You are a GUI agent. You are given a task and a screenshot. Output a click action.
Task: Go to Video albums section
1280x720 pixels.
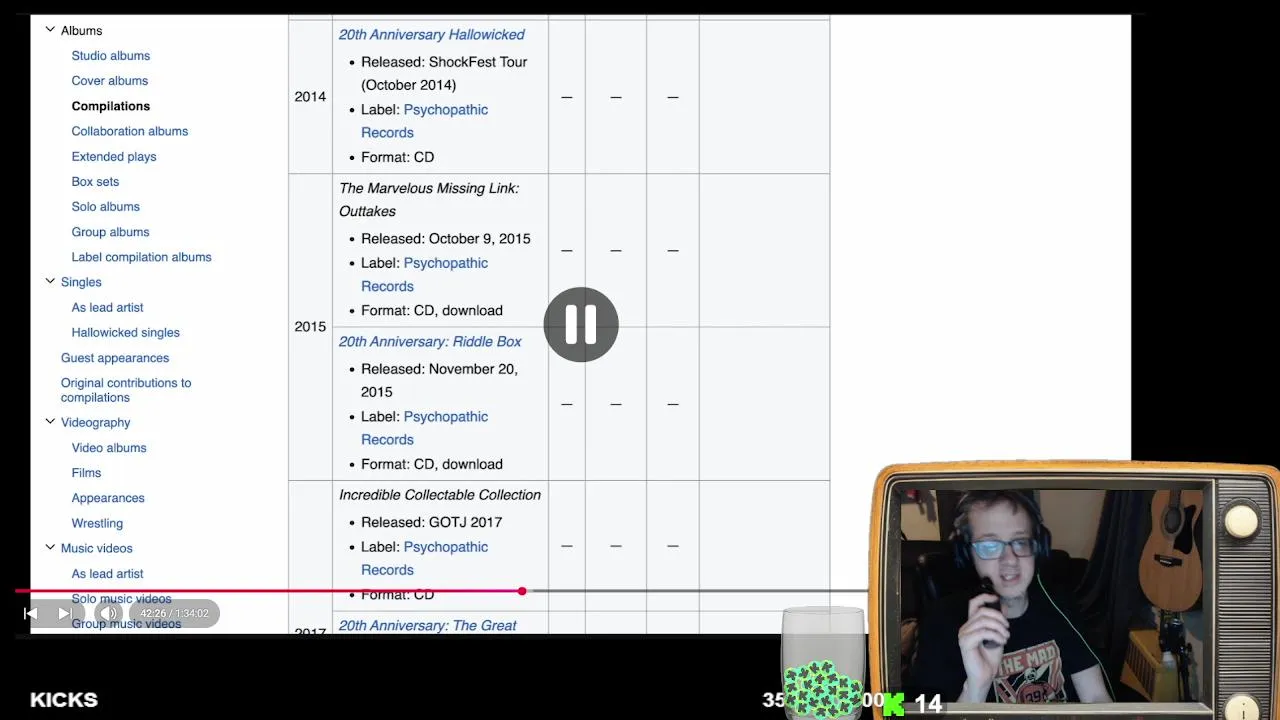pyautogui.click(x=109, y=448)
